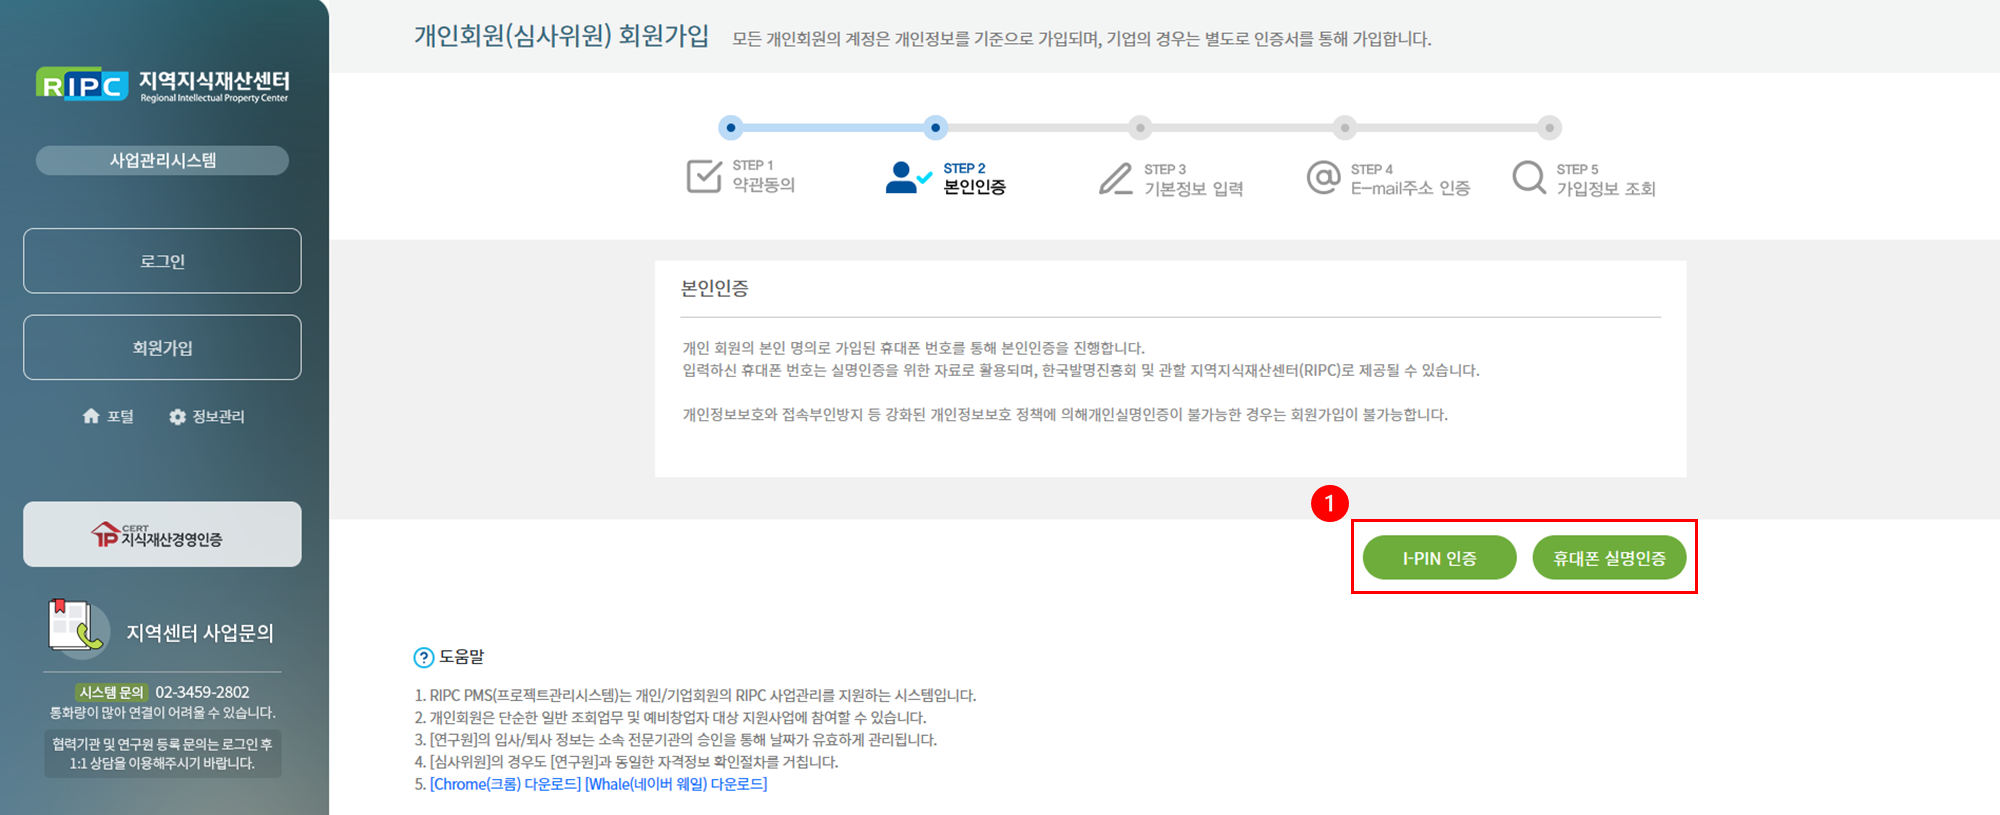Open the 지식재산경영인증 banner
This screenshot has width=2000, height=815.
tap(162, 535)
